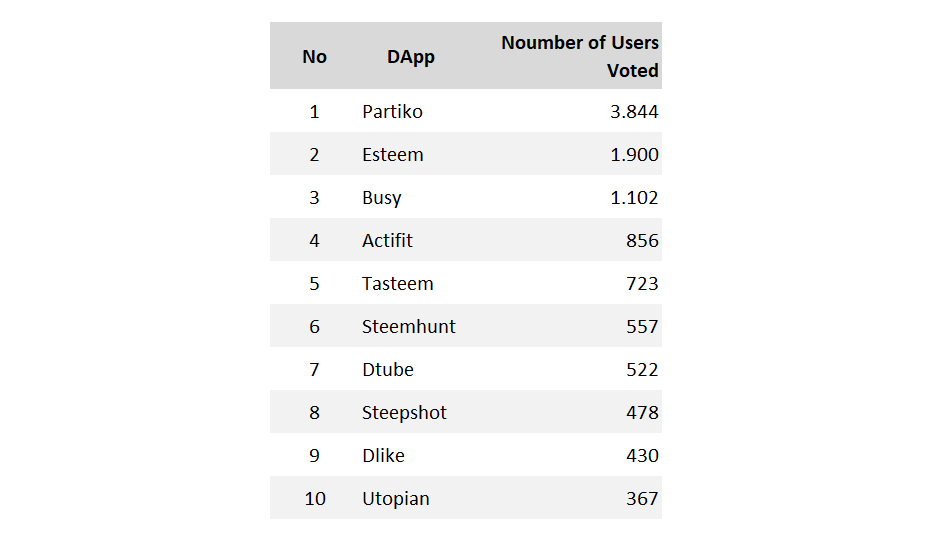Screen dimensions: 939x540
Task: Click the 856 vote count
Action: pos(642,241)
